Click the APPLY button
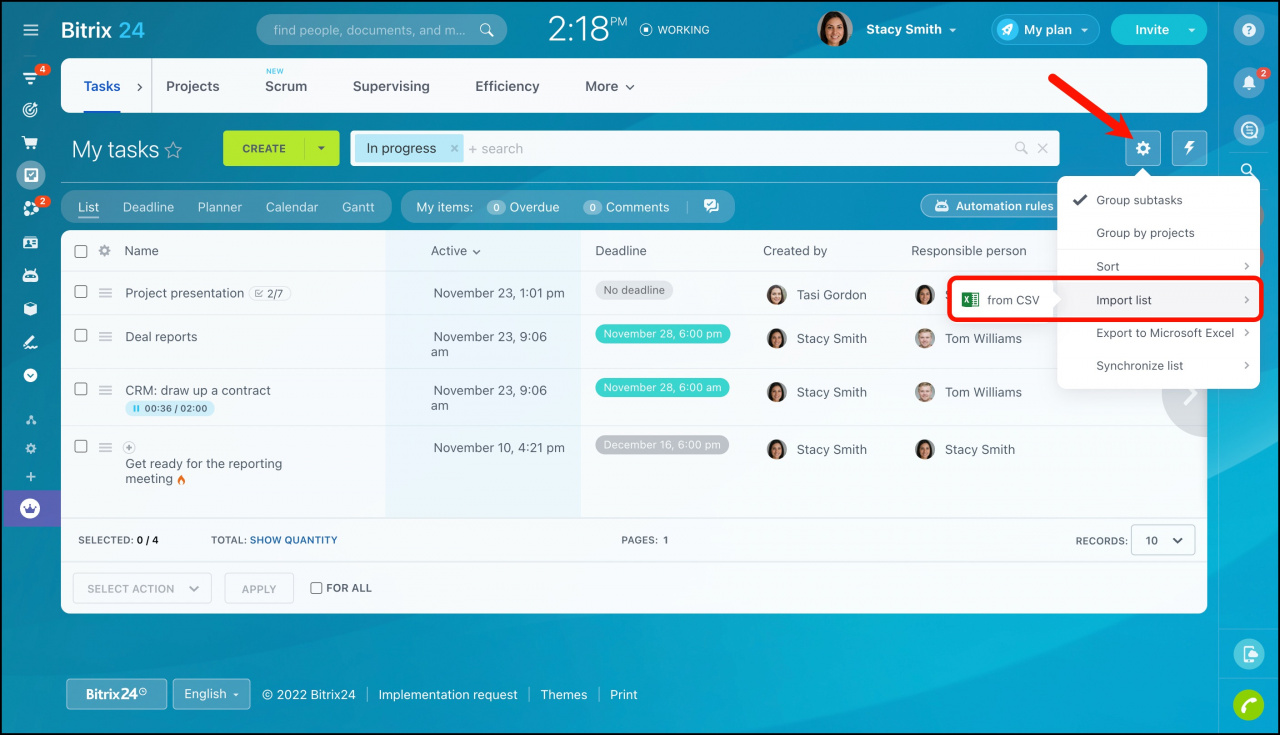Screen dimensions: 1280x735 point(259,589)
